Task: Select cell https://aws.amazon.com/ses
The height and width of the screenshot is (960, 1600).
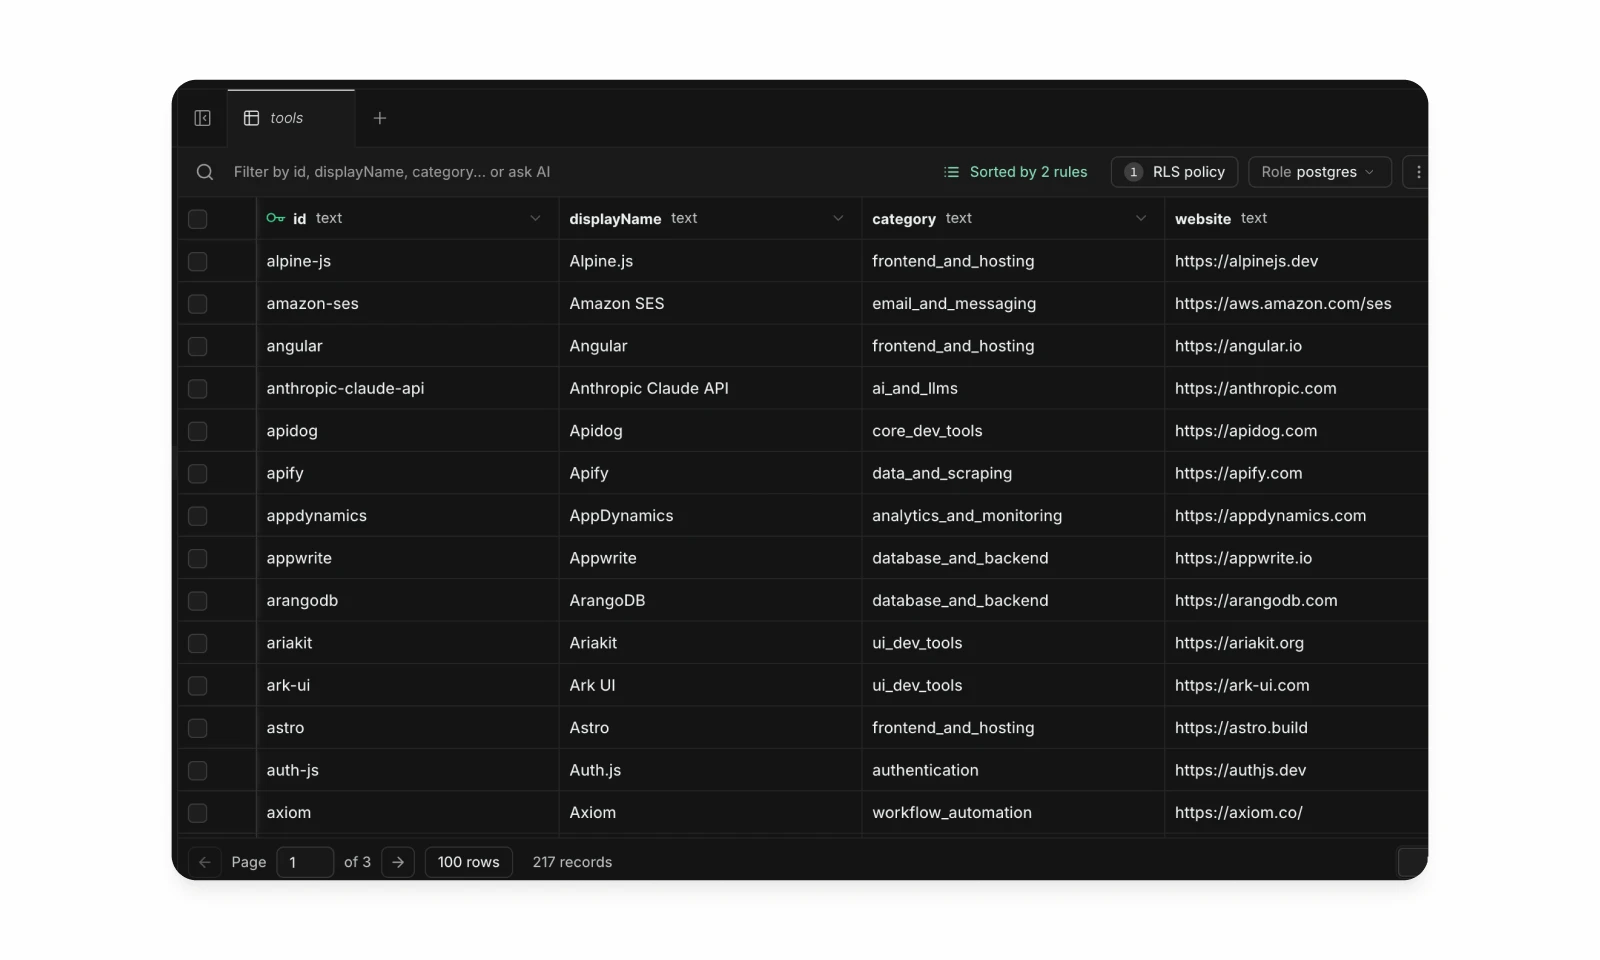Action: (x=1296, y=303)
